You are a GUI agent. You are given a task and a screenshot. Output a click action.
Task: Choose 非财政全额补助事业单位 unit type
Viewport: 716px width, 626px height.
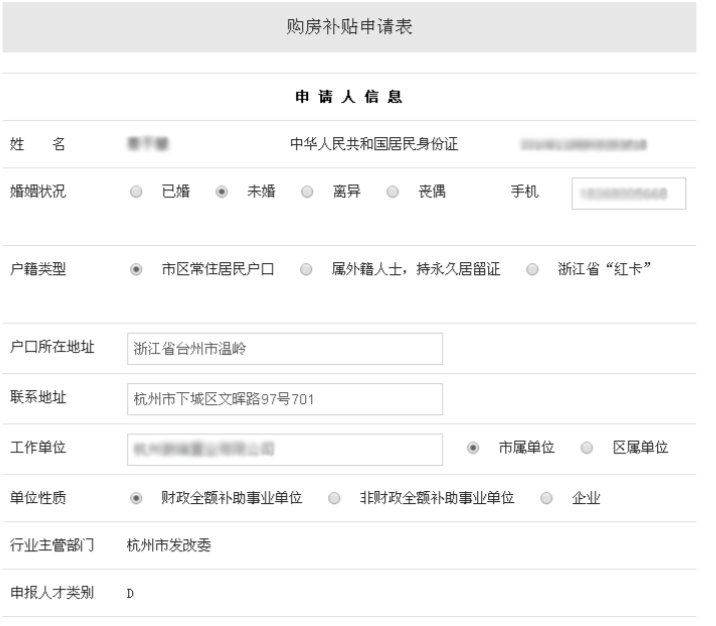[x=334, y=498]
